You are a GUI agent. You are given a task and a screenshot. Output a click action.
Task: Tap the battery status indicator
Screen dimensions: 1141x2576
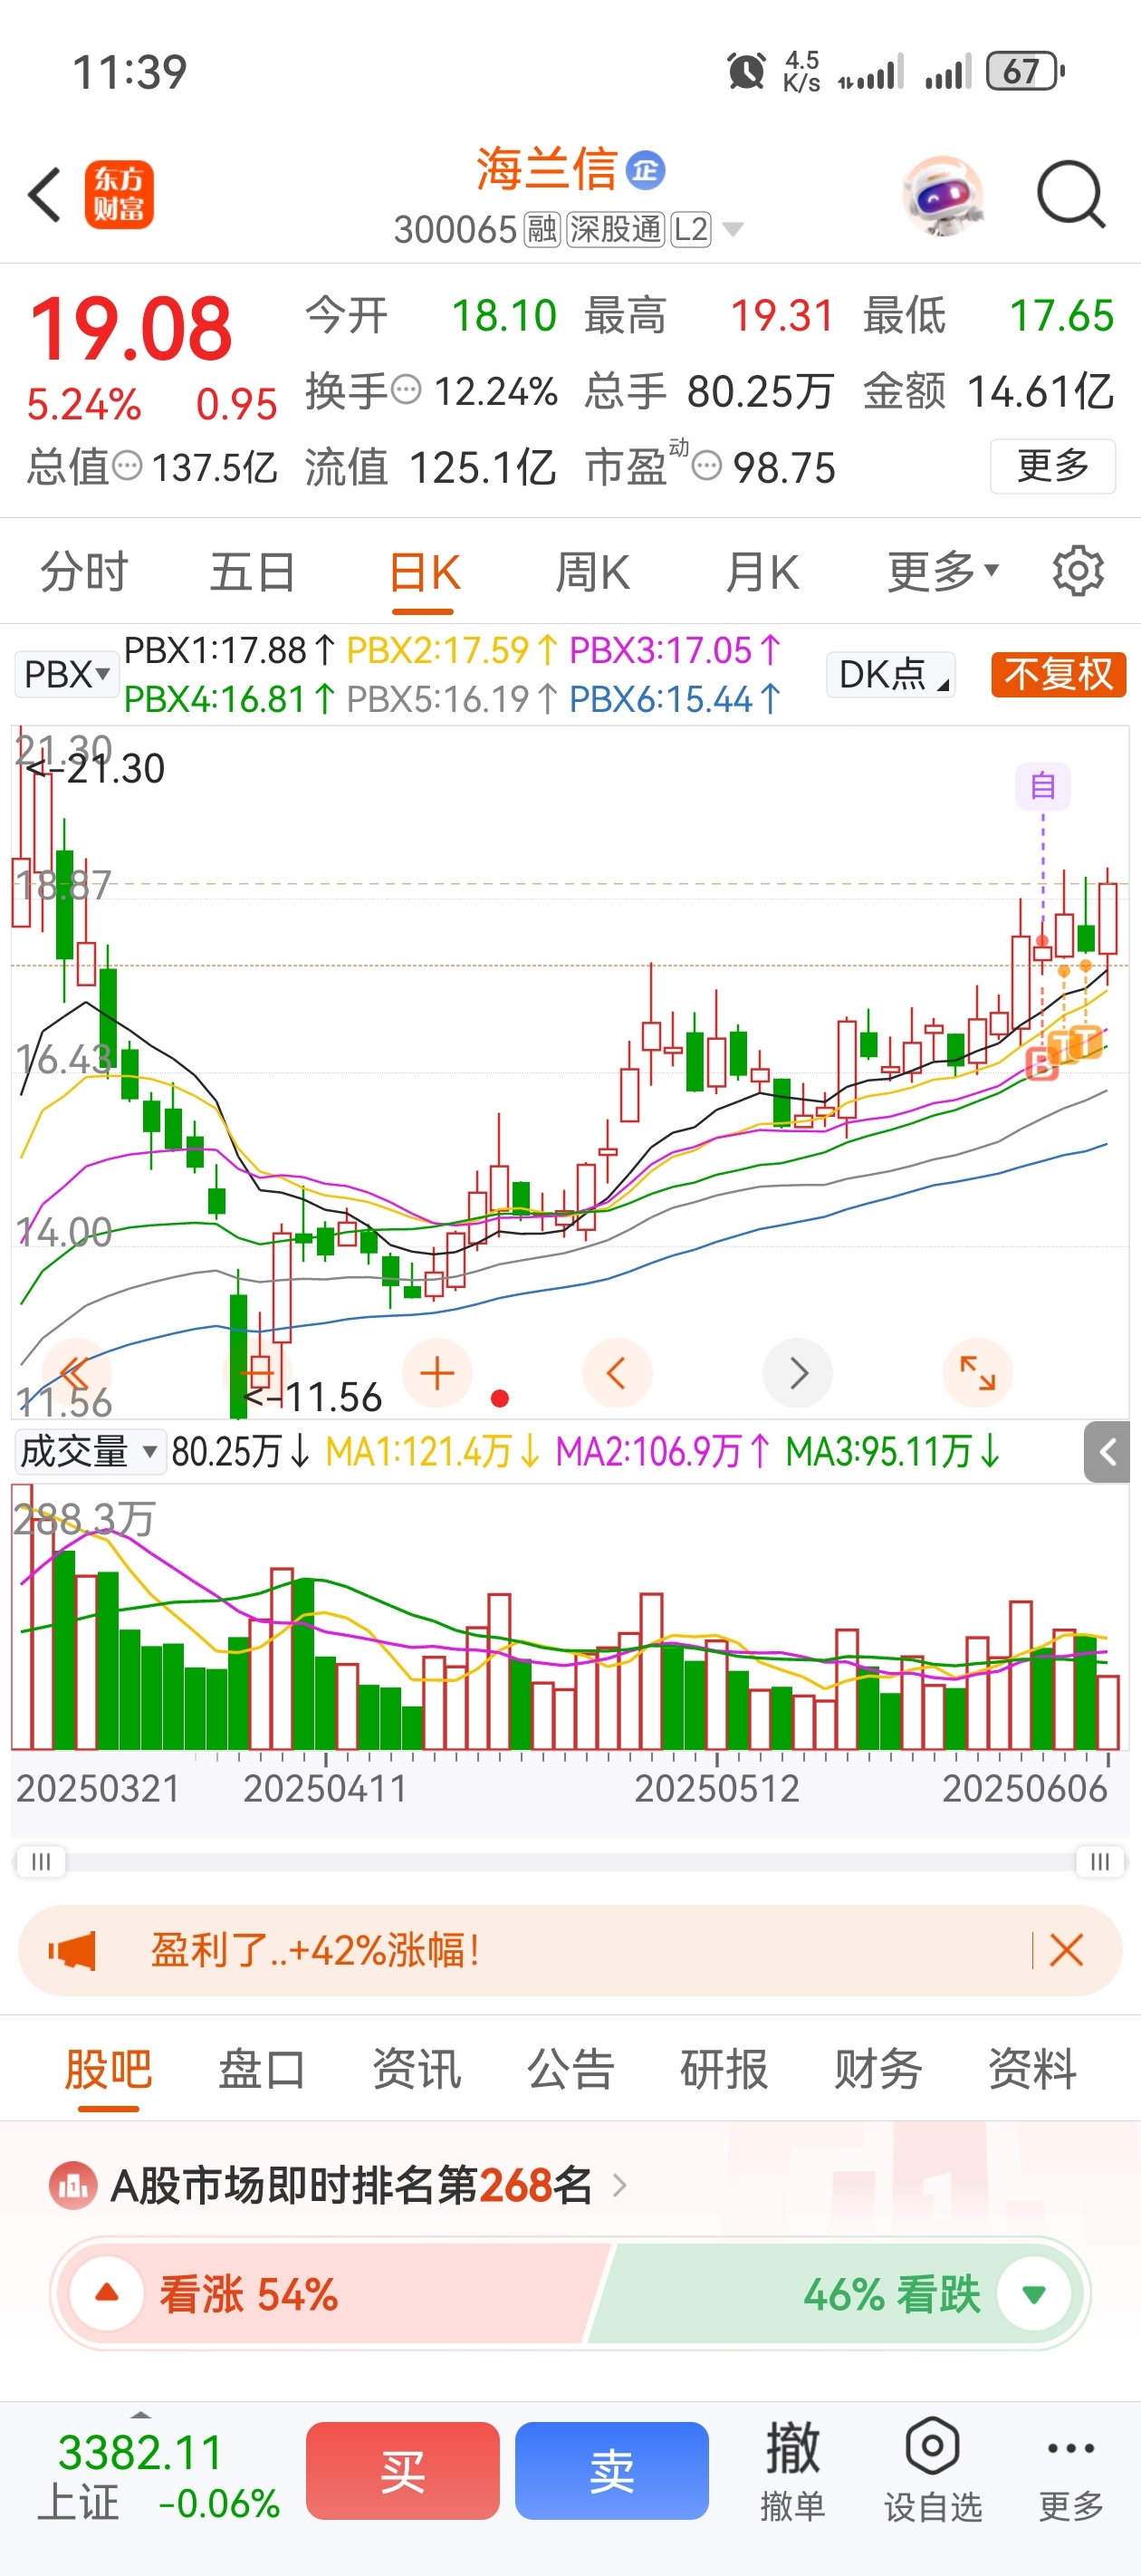1025,72
